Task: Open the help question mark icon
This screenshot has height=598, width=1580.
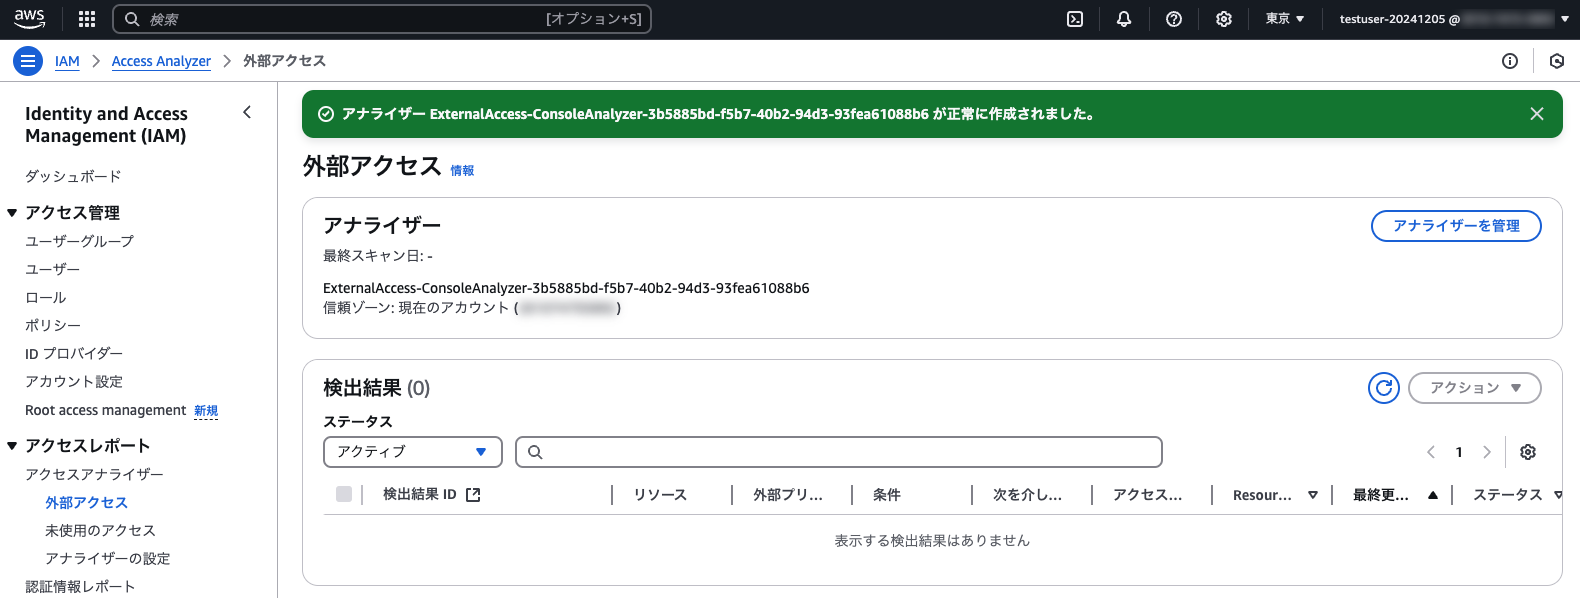Action: pos(1174,19)
